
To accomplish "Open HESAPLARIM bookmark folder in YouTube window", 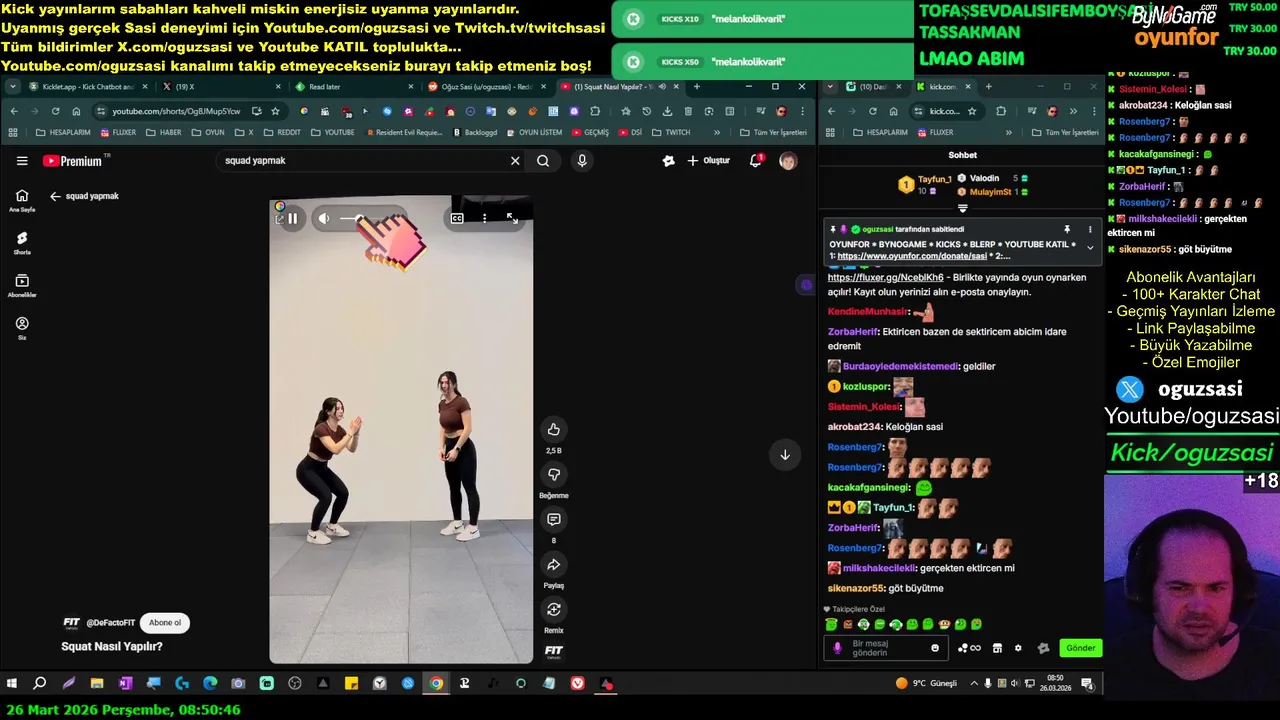I will (65, 132).
